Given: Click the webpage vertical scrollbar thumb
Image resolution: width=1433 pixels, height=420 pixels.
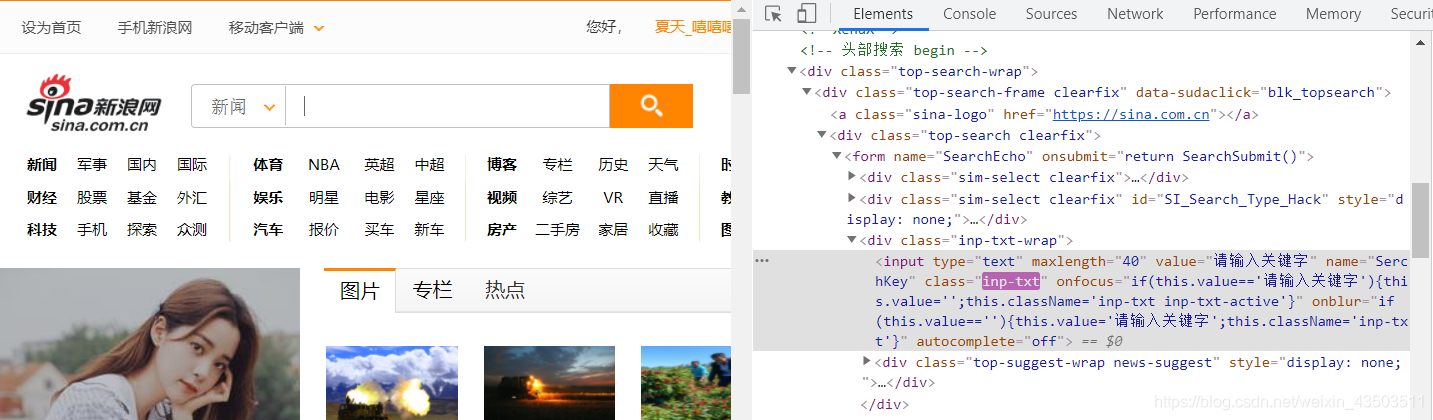Looking at the screenshot, I should coord(741,58).
